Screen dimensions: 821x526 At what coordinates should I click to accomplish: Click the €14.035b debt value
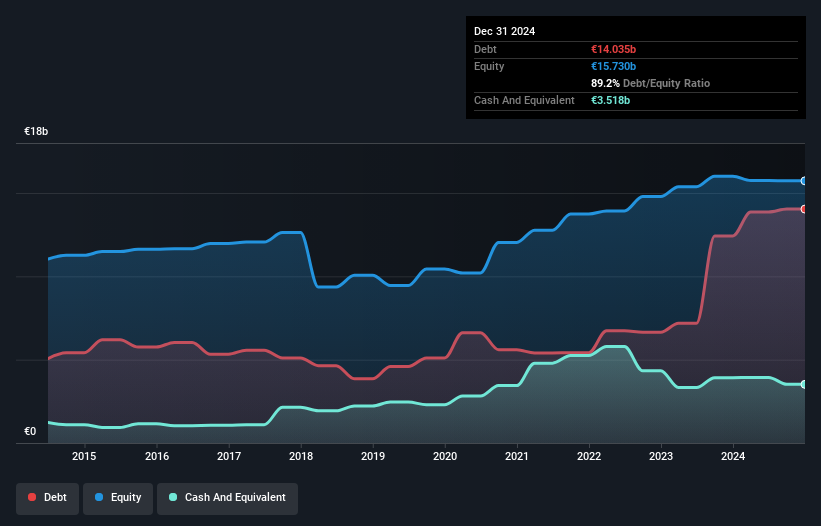pos(613,49)
